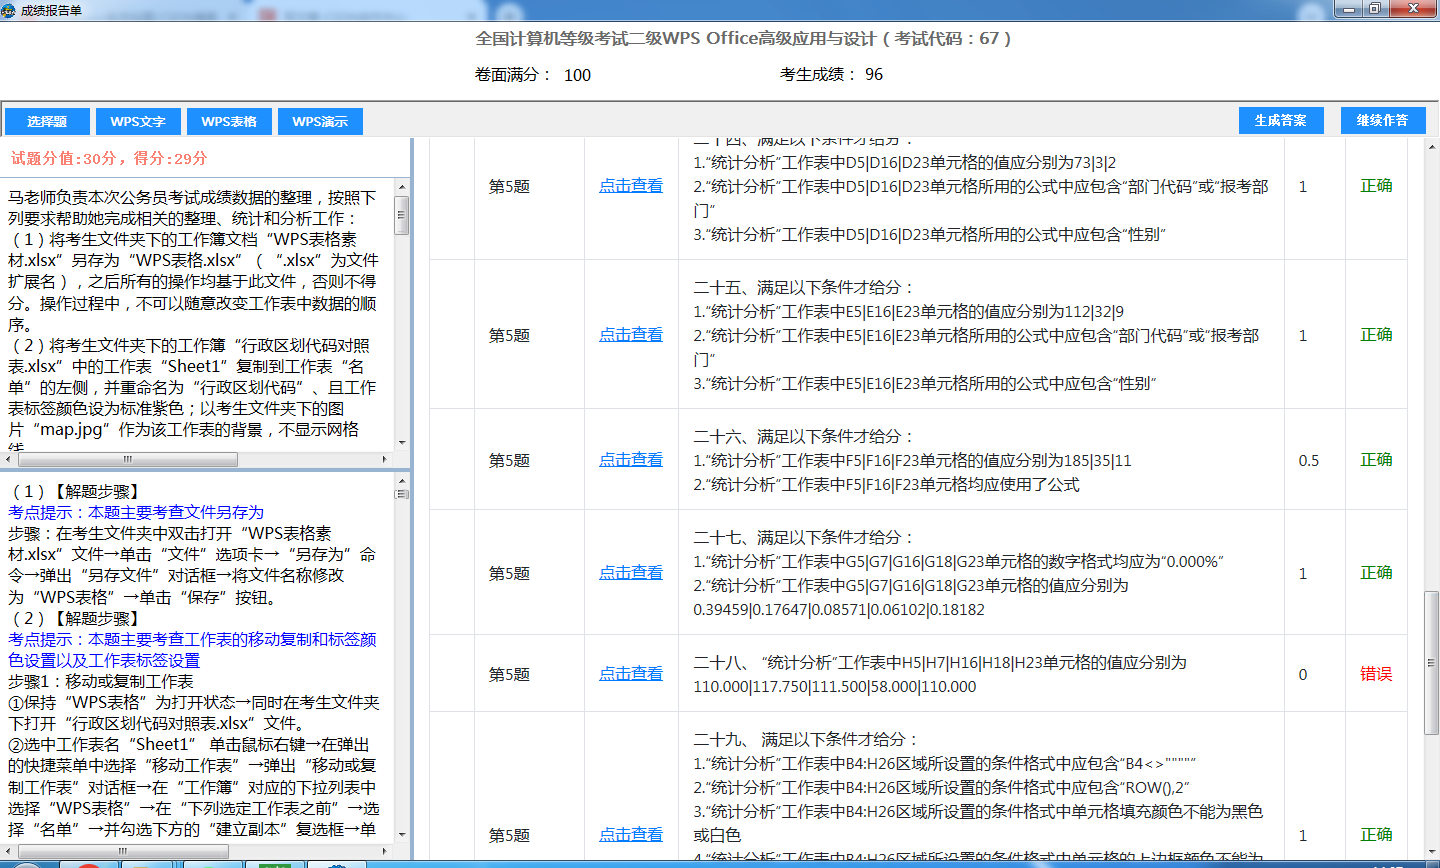Screen dimensions: 1440x868
Task: Click vertical scroll thumb of question text panel
Action: click(x=402, y=215)
